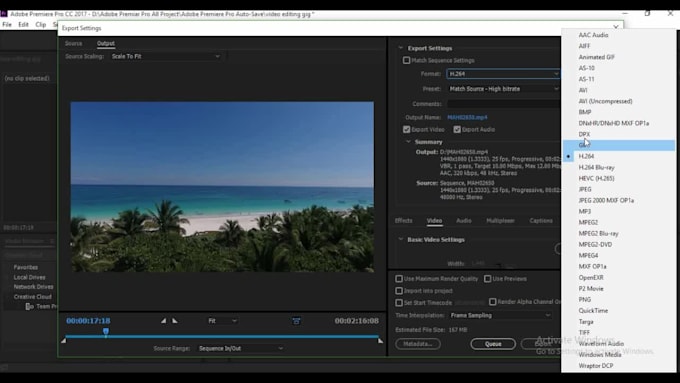Click the current timecode 00:00:17:18
Image resolution: width=680 pixels, height=383 pixels.
88,321
